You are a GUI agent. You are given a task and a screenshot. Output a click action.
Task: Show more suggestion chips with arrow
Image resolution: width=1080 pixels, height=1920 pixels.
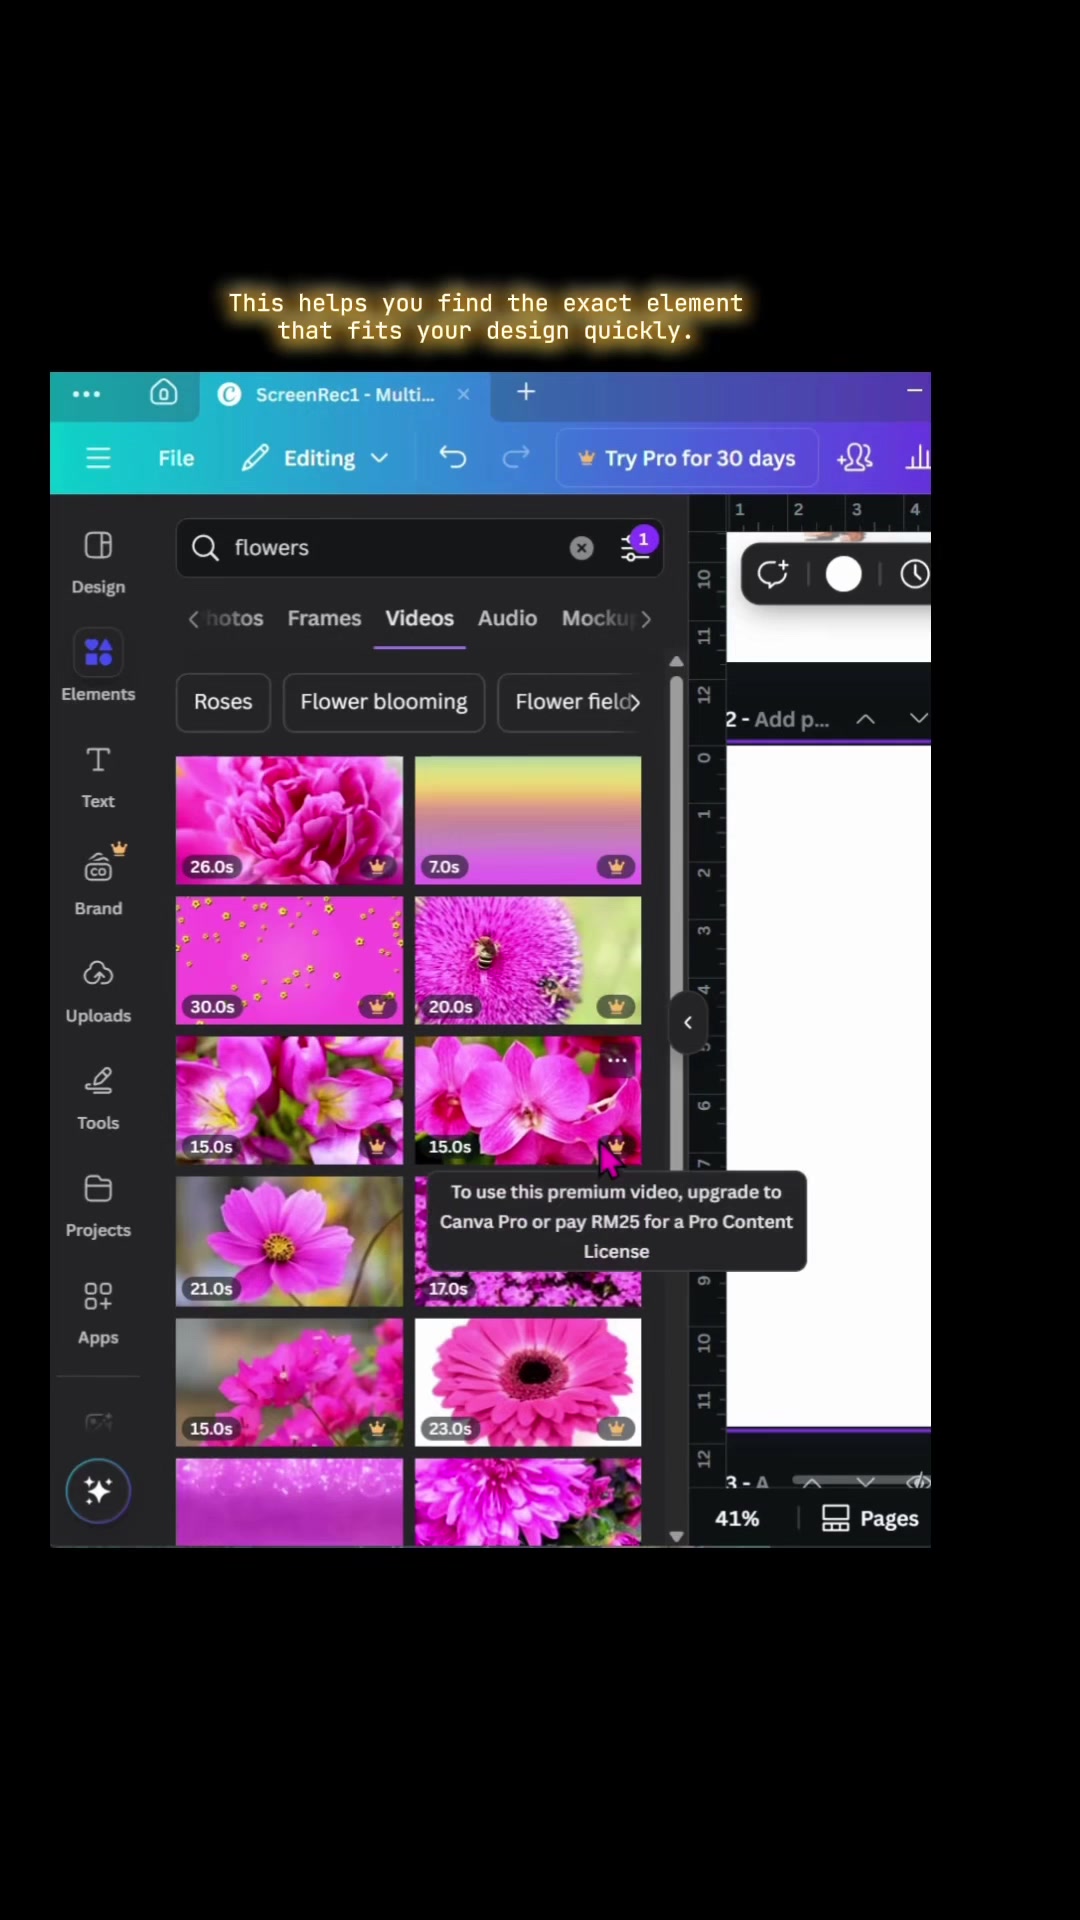[634, 702]
